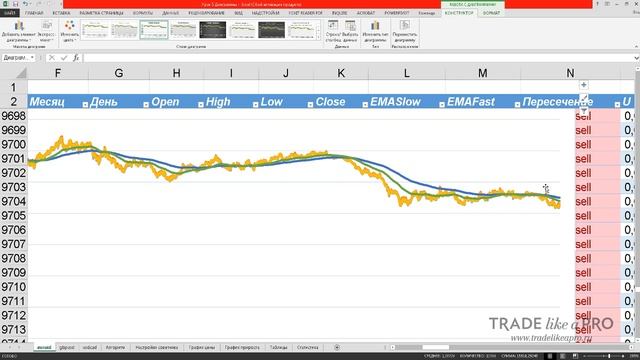Image resolution: width=640 pixels, height=360 pixels.
Task: Add a new sheet with plus icon
Action: 337,347
